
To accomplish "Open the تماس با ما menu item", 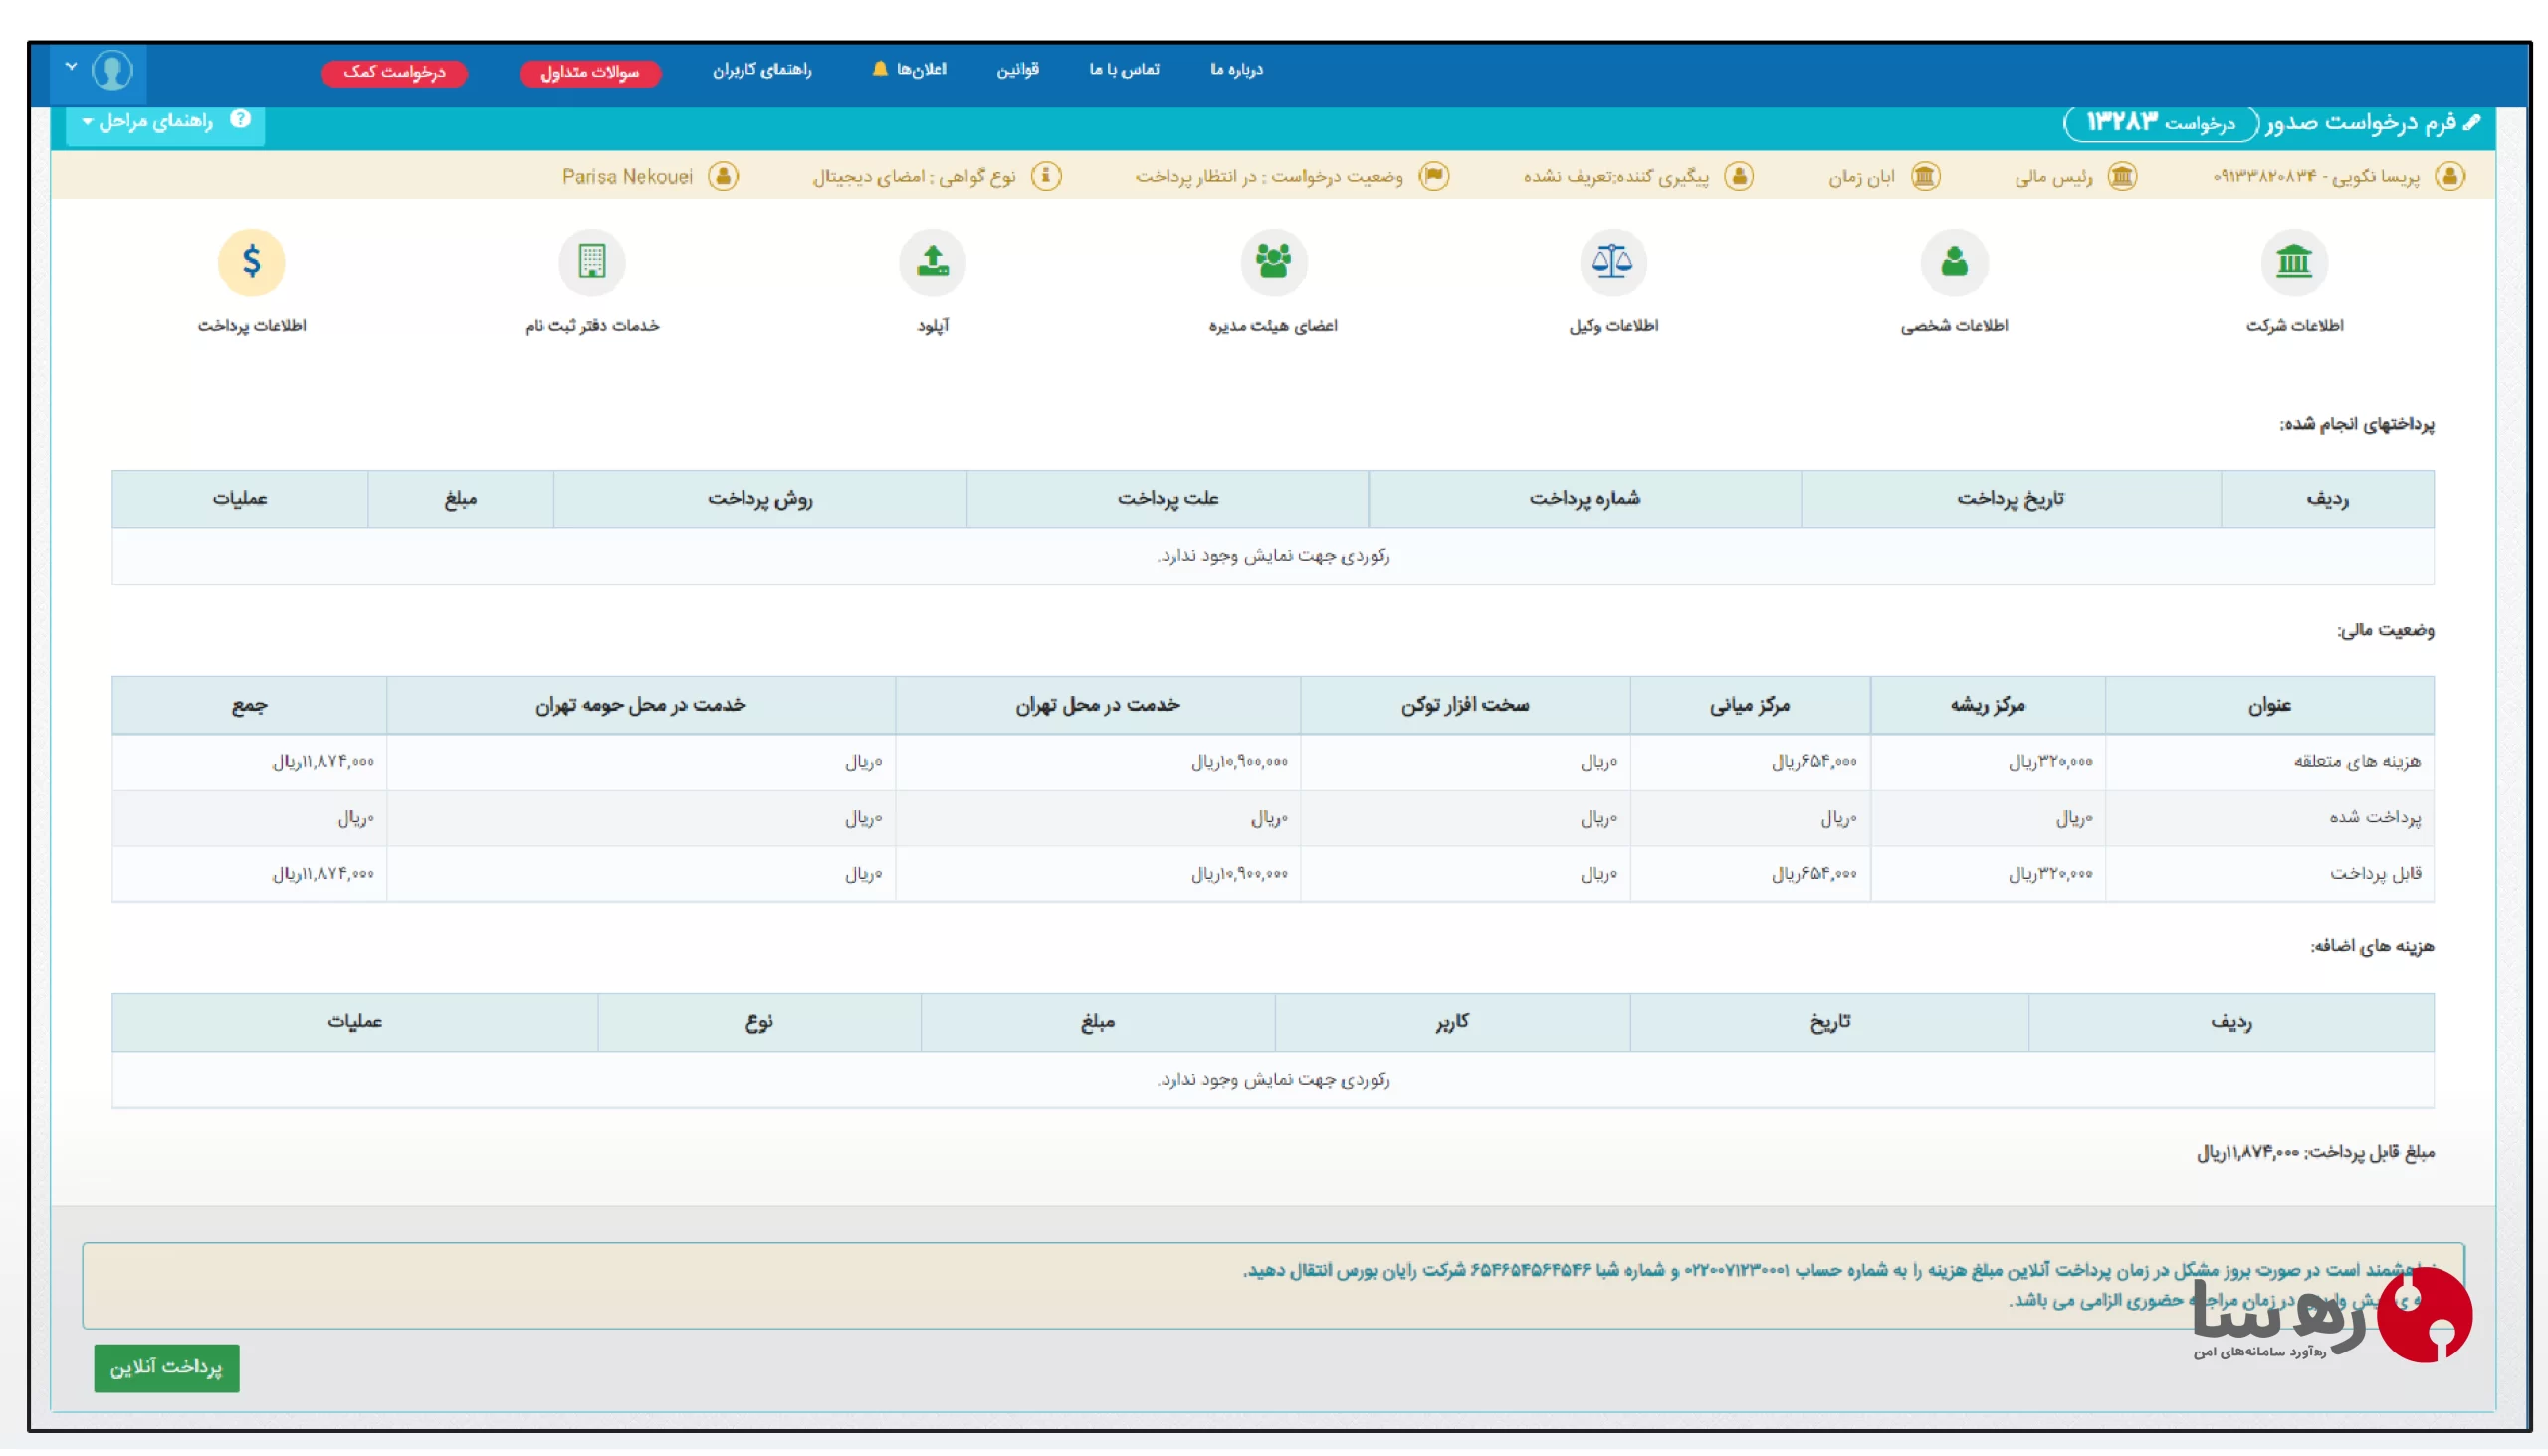I will click(x=1123, y=69).
